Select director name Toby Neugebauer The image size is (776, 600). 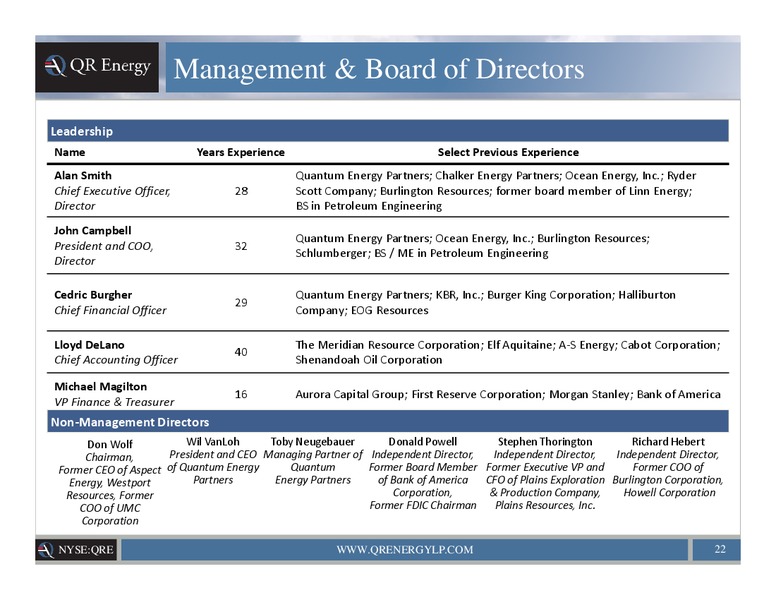click(x=313, y=442)
